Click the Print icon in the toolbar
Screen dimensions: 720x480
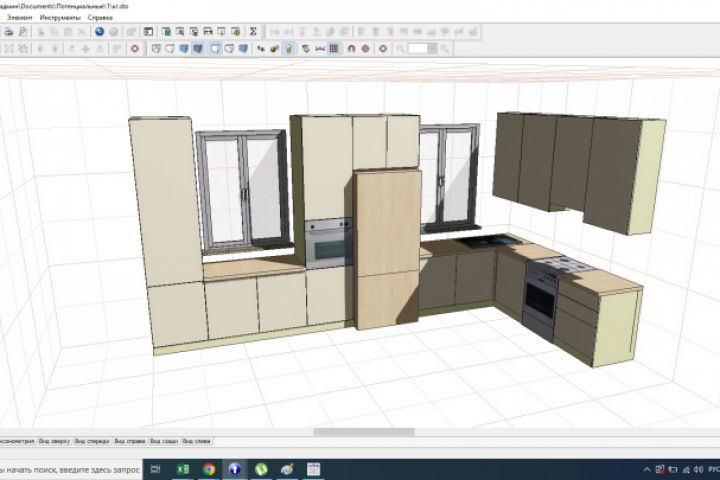[9, 32]
